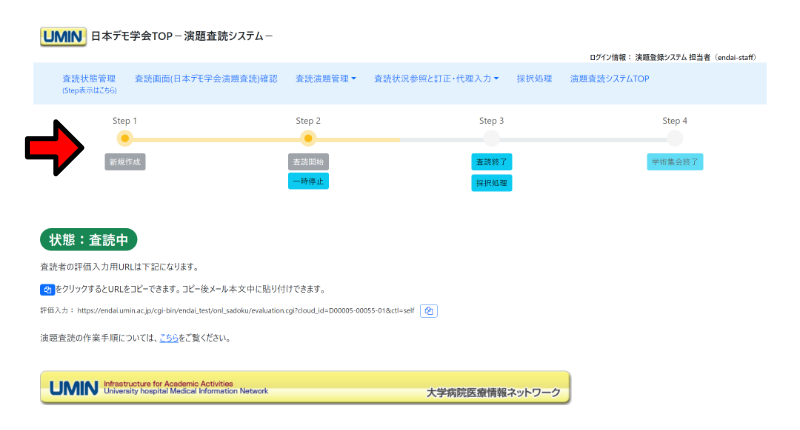Click the UMIN logo in header
This screenshot has height=430, width=800.
tap(62, 36)
